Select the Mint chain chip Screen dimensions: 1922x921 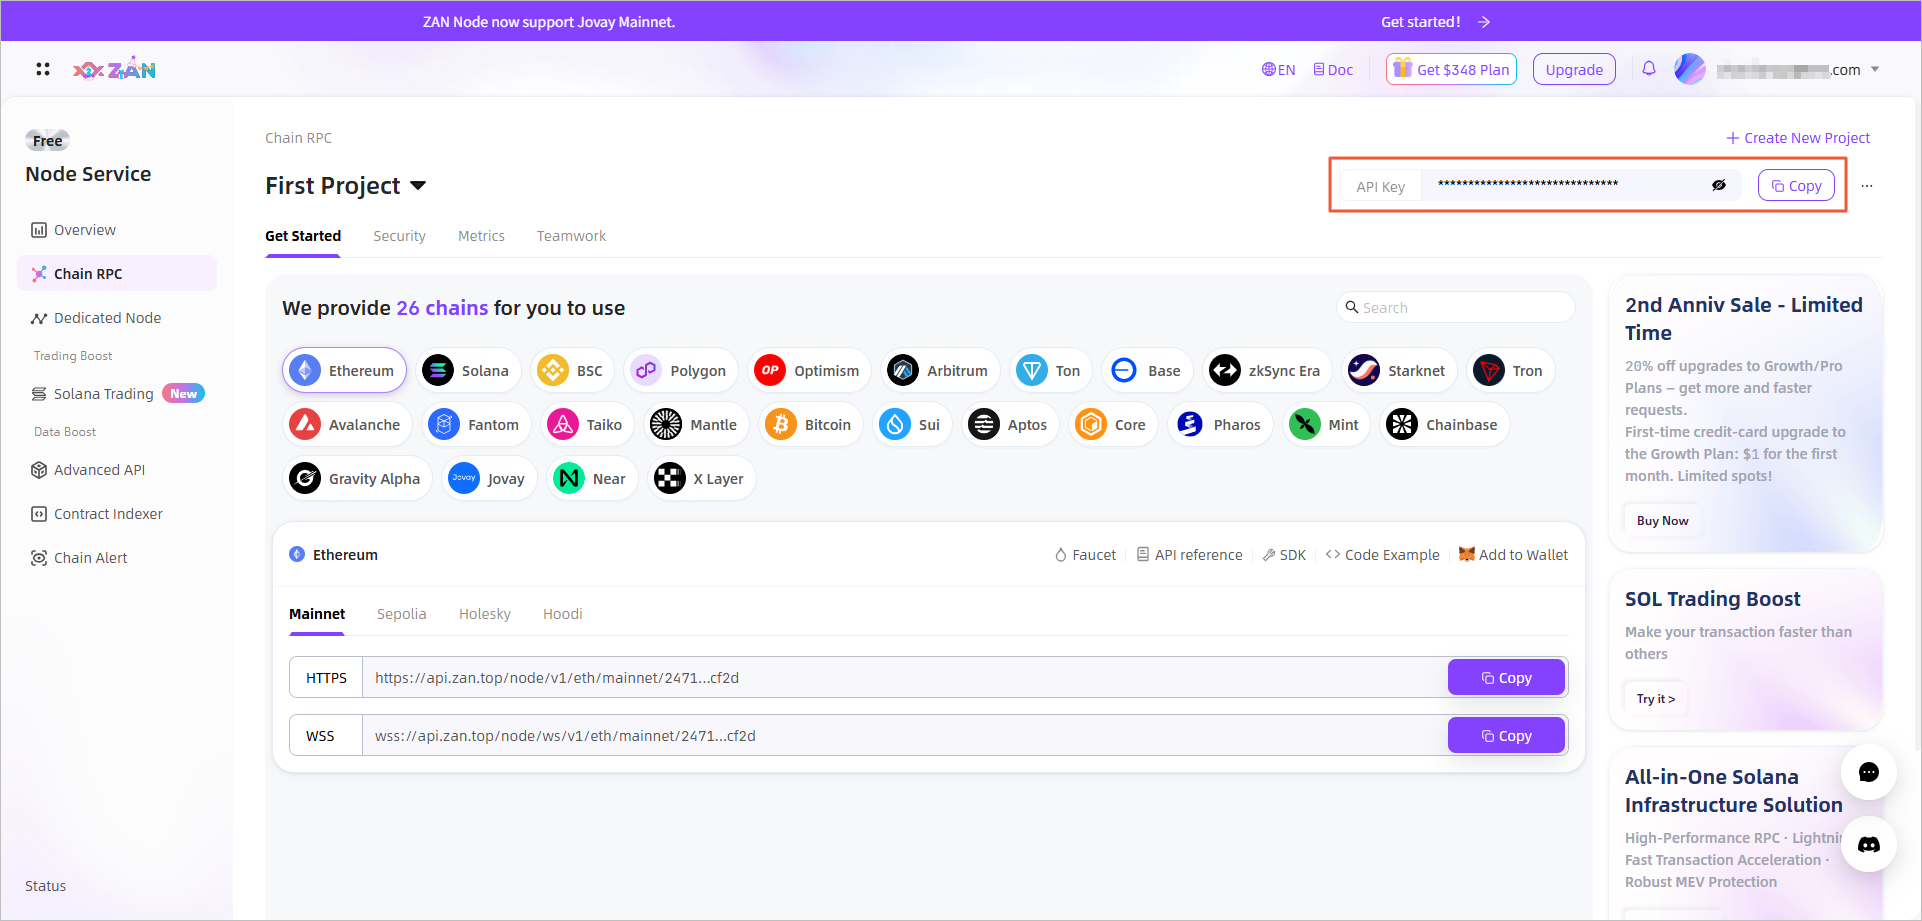point(1327,425)
